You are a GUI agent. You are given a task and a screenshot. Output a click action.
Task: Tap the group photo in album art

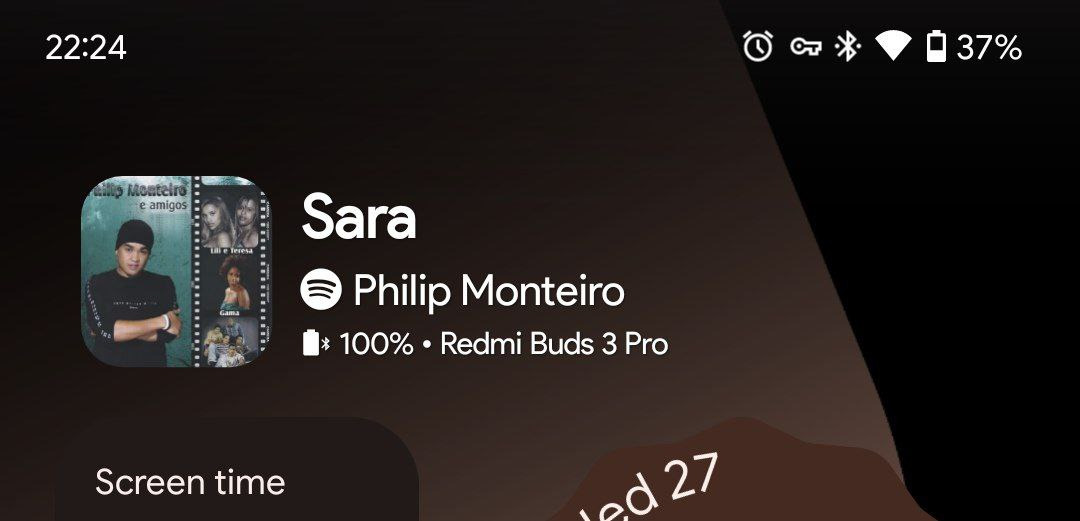[x=230, y=340]
